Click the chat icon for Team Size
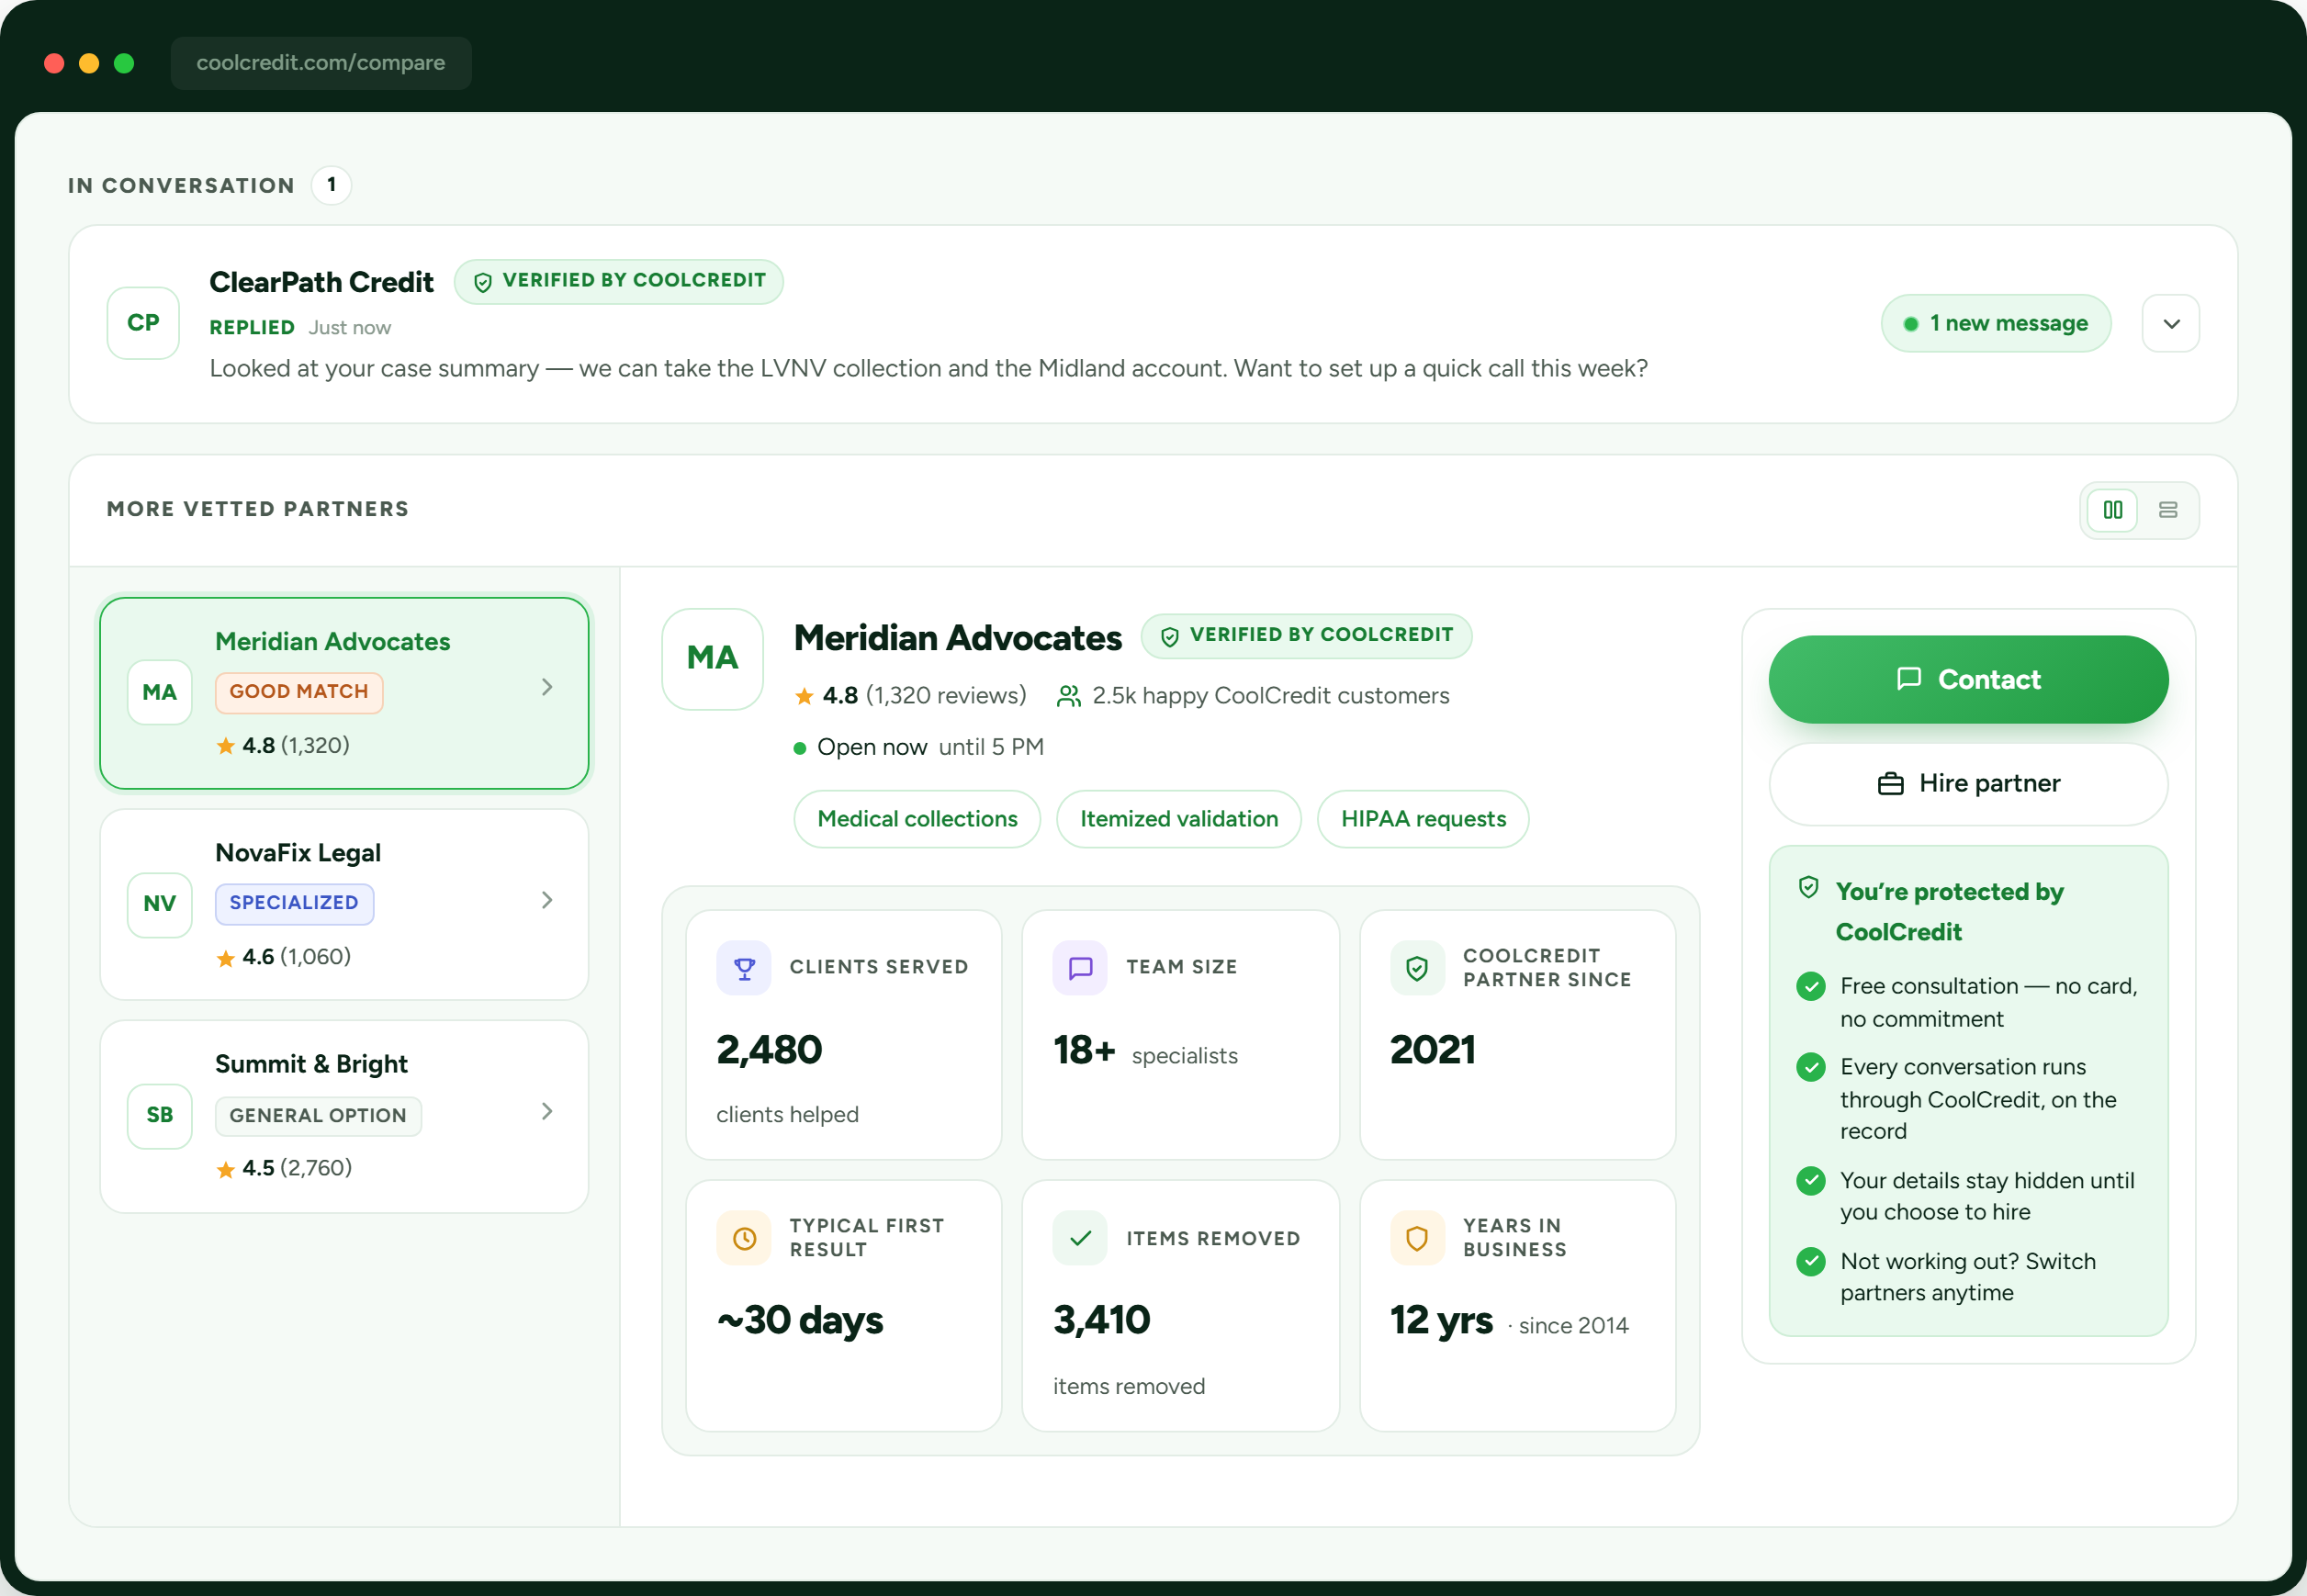 tap(1080, 967)
